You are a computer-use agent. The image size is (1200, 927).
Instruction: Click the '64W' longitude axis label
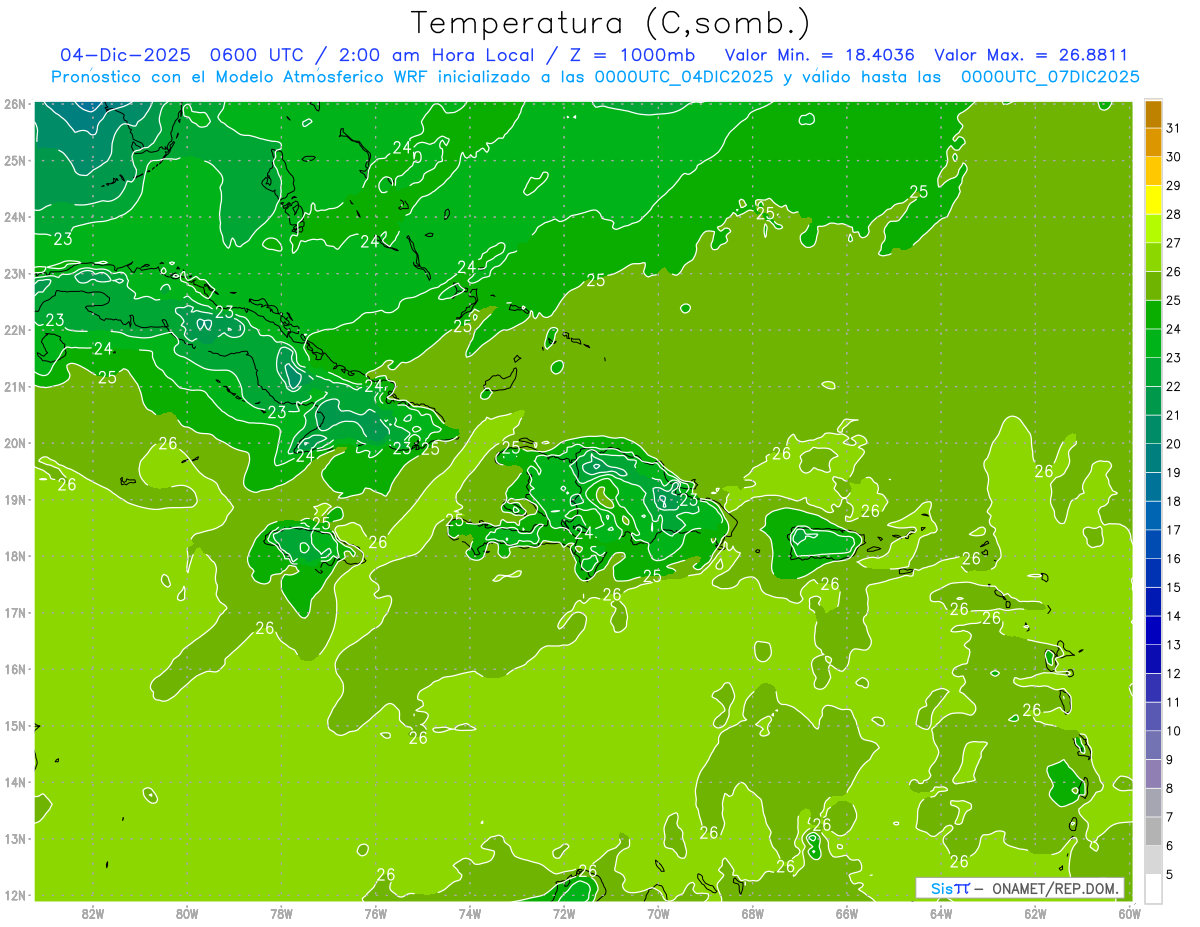tap(941, 912)
